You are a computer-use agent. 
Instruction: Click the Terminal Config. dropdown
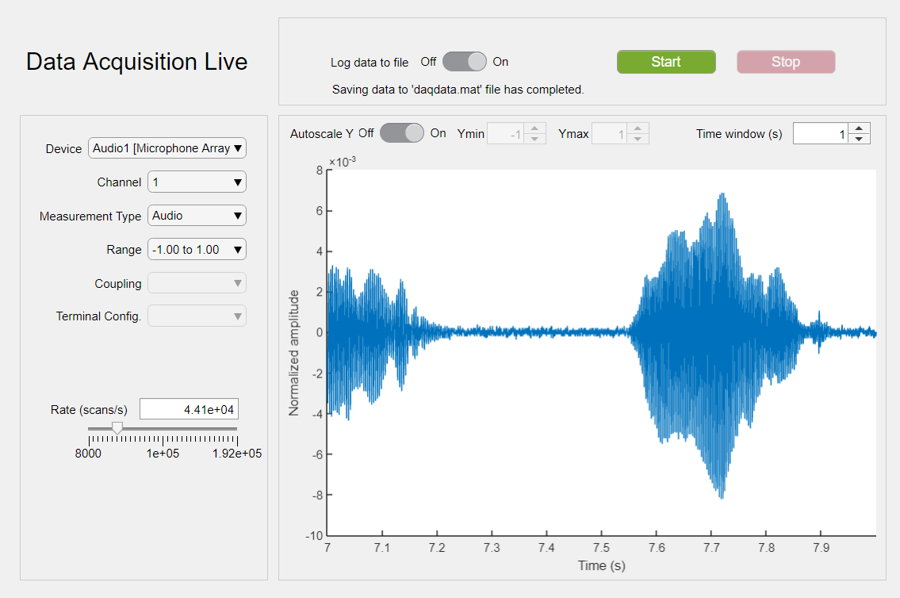click(197, 317)
